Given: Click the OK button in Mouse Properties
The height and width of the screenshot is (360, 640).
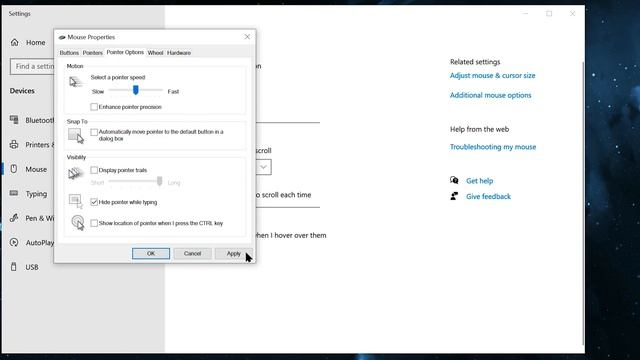Looking at the screenshot, I should pos(151,253).
